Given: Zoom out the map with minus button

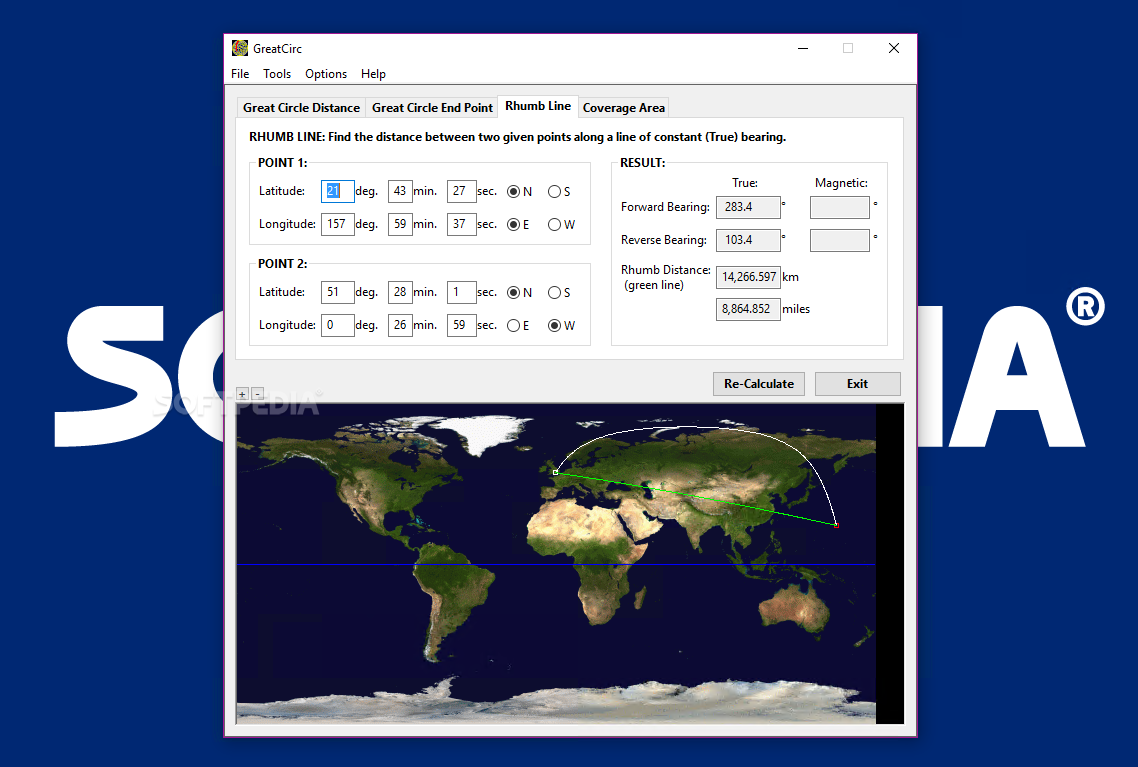Looking at the screenshot, I should pos(257,394).
